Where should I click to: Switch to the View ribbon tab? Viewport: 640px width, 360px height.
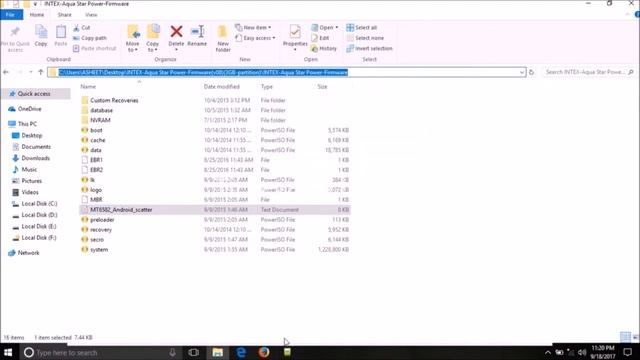[91, 15]
